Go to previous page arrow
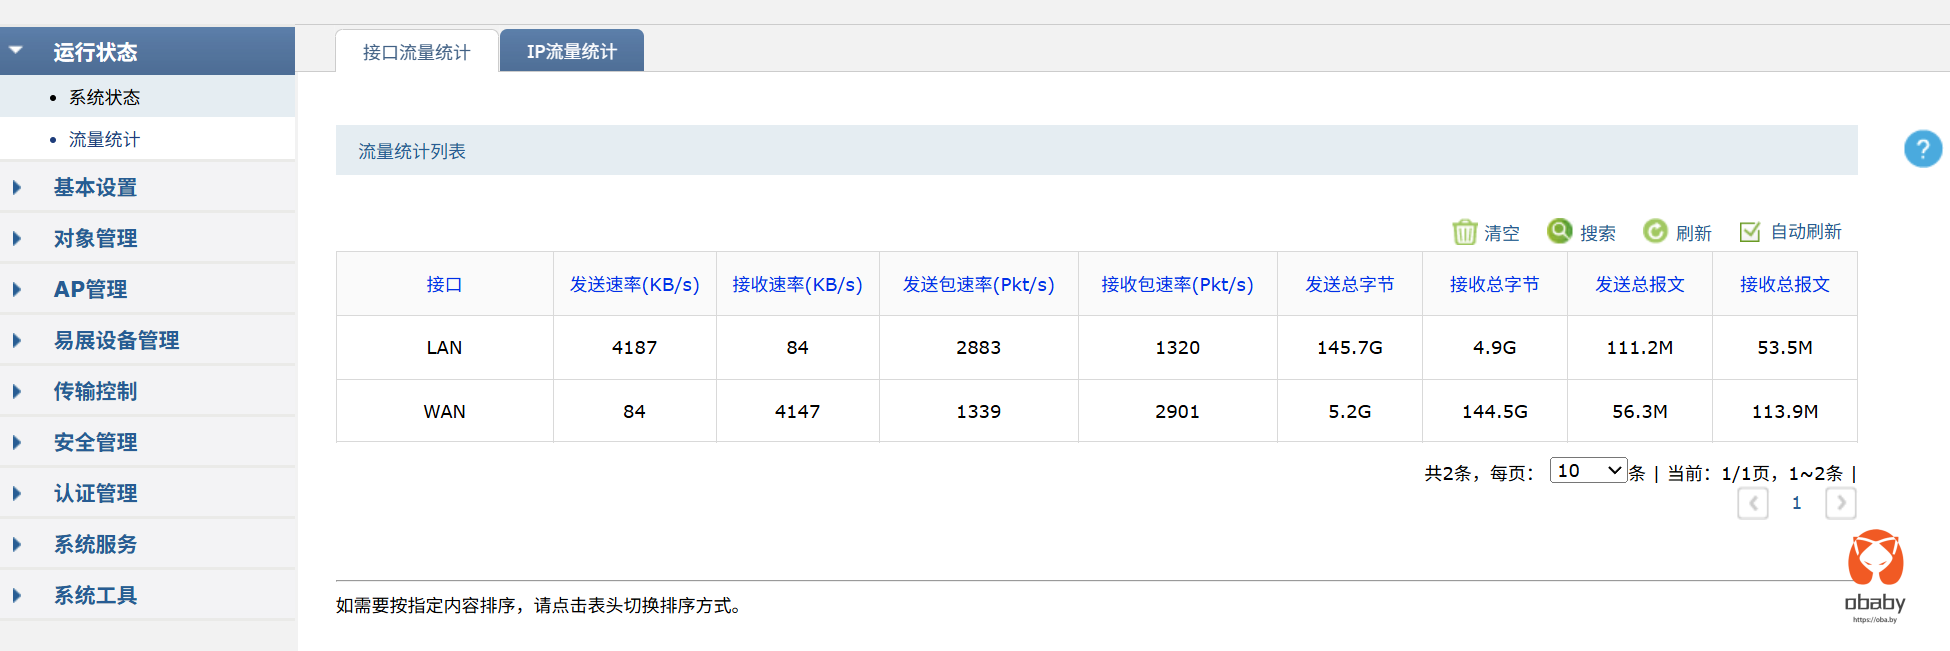Viewport: 1950px width, 651px height. [x=1752, y=503]
